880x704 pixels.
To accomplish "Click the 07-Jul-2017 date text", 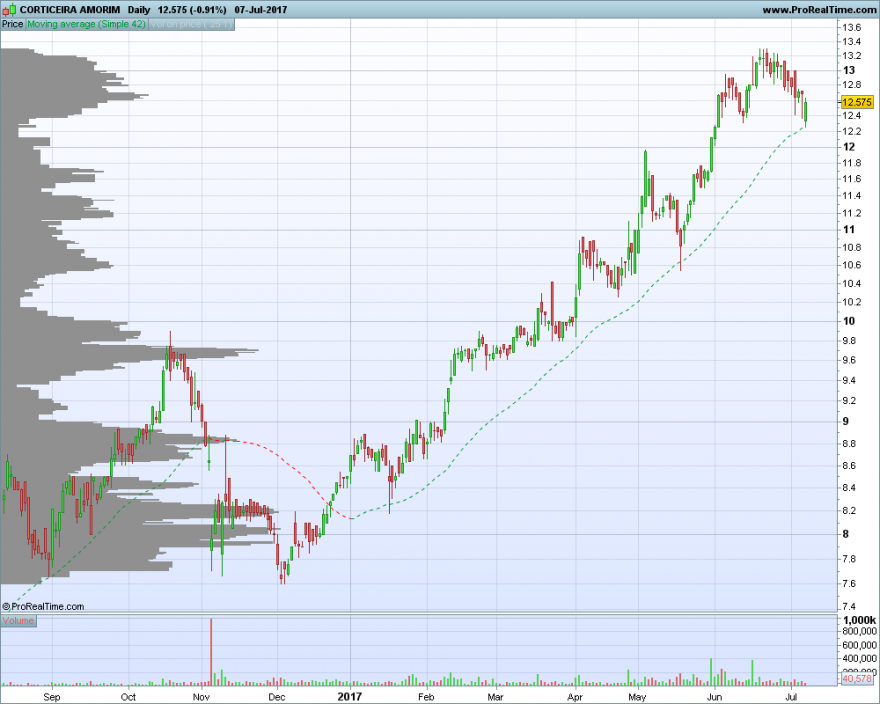I will [261, 10].
